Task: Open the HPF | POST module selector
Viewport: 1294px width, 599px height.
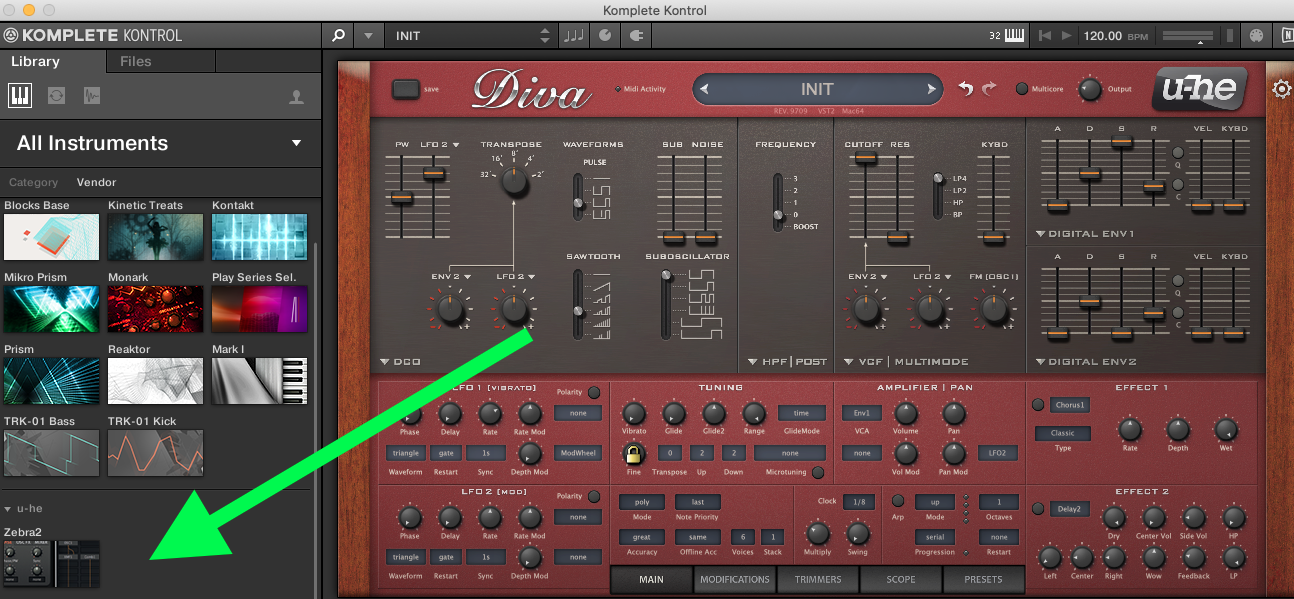Action: coord(788,362)
